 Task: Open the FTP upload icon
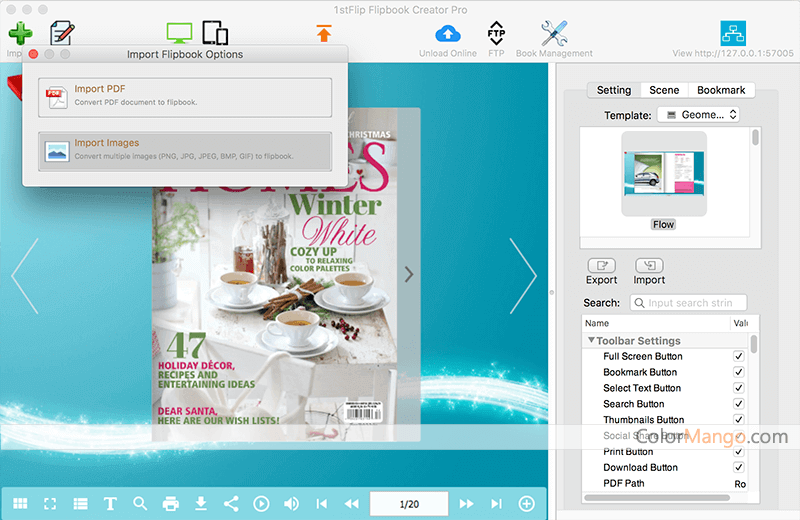click(x=496, y=33)
